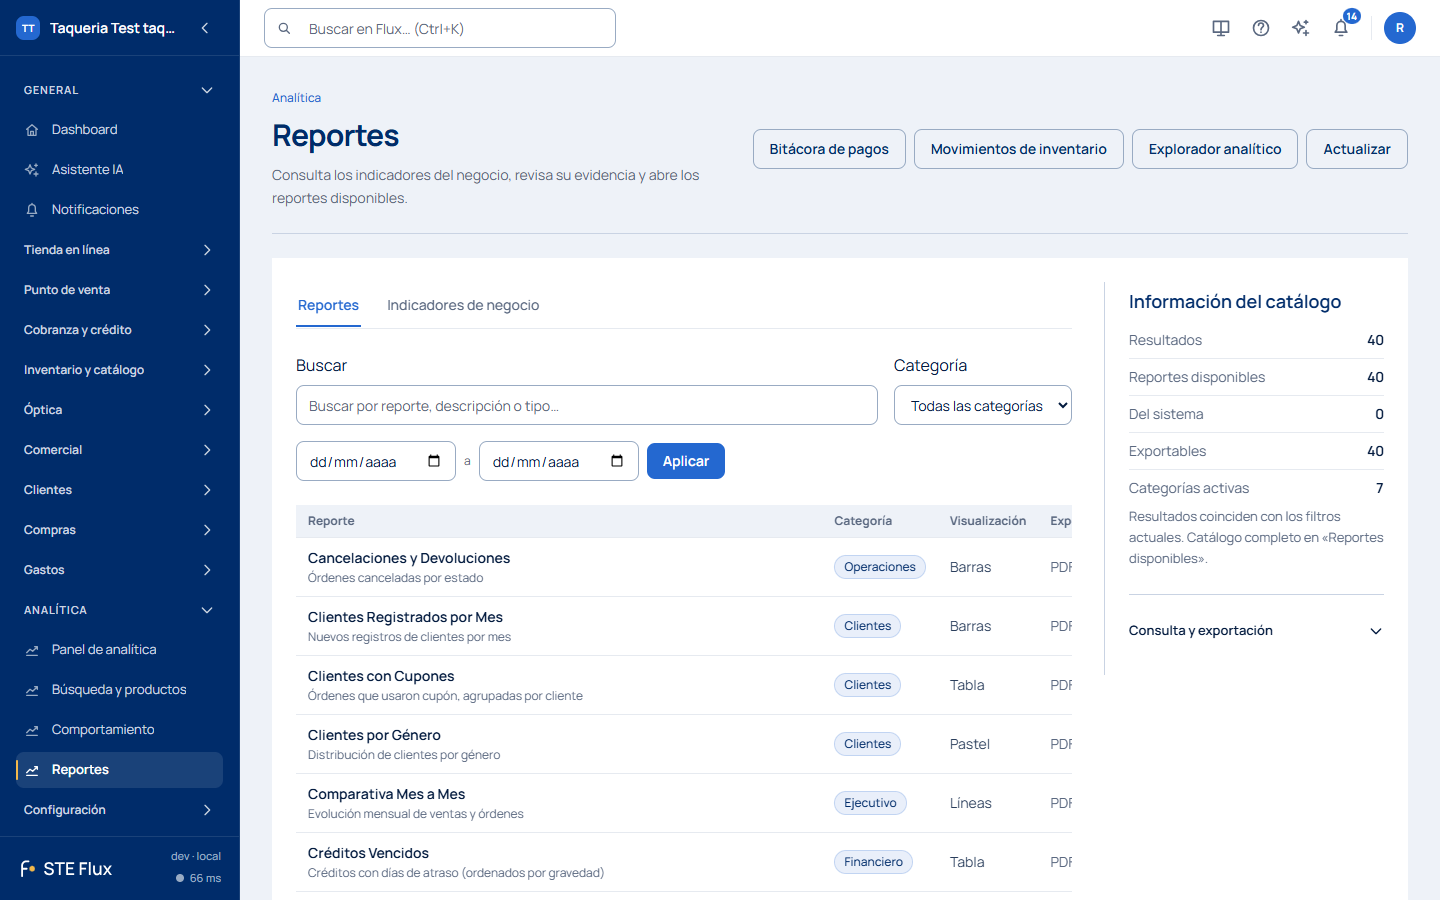This screenshot has height=900, width=1440.
Task: Click the AI sparkle icon in header
Action: [1301, 28]
